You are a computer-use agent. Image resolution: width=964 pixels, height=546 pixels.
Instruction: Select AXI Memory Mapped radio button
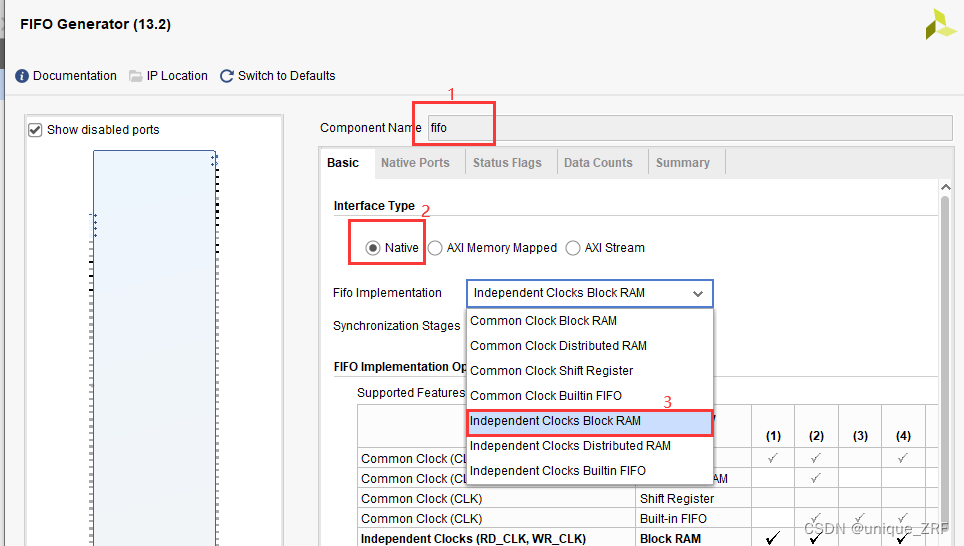pos(436,248)
